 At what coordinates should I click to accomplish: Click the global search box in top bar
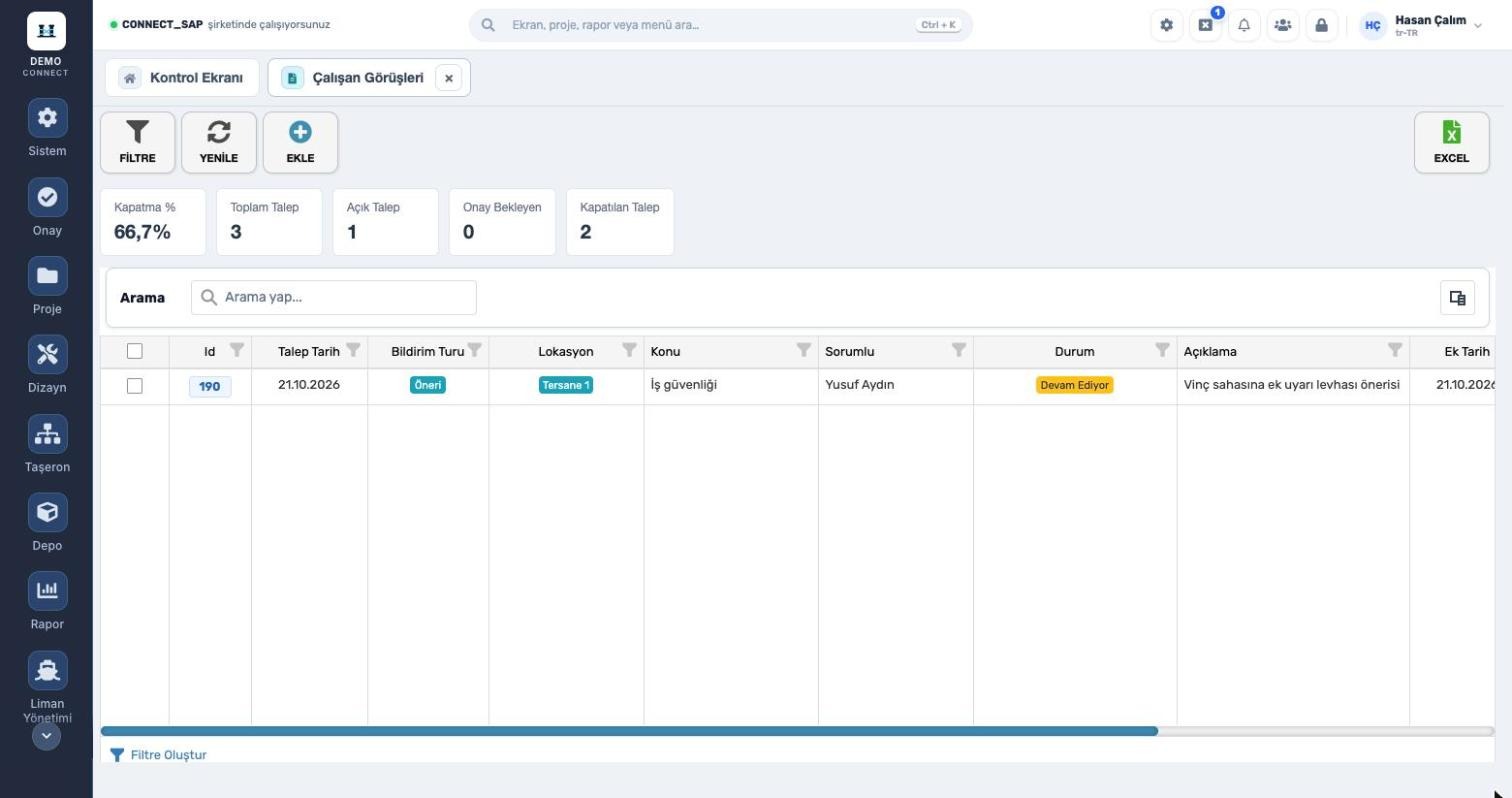pos(720,25)
